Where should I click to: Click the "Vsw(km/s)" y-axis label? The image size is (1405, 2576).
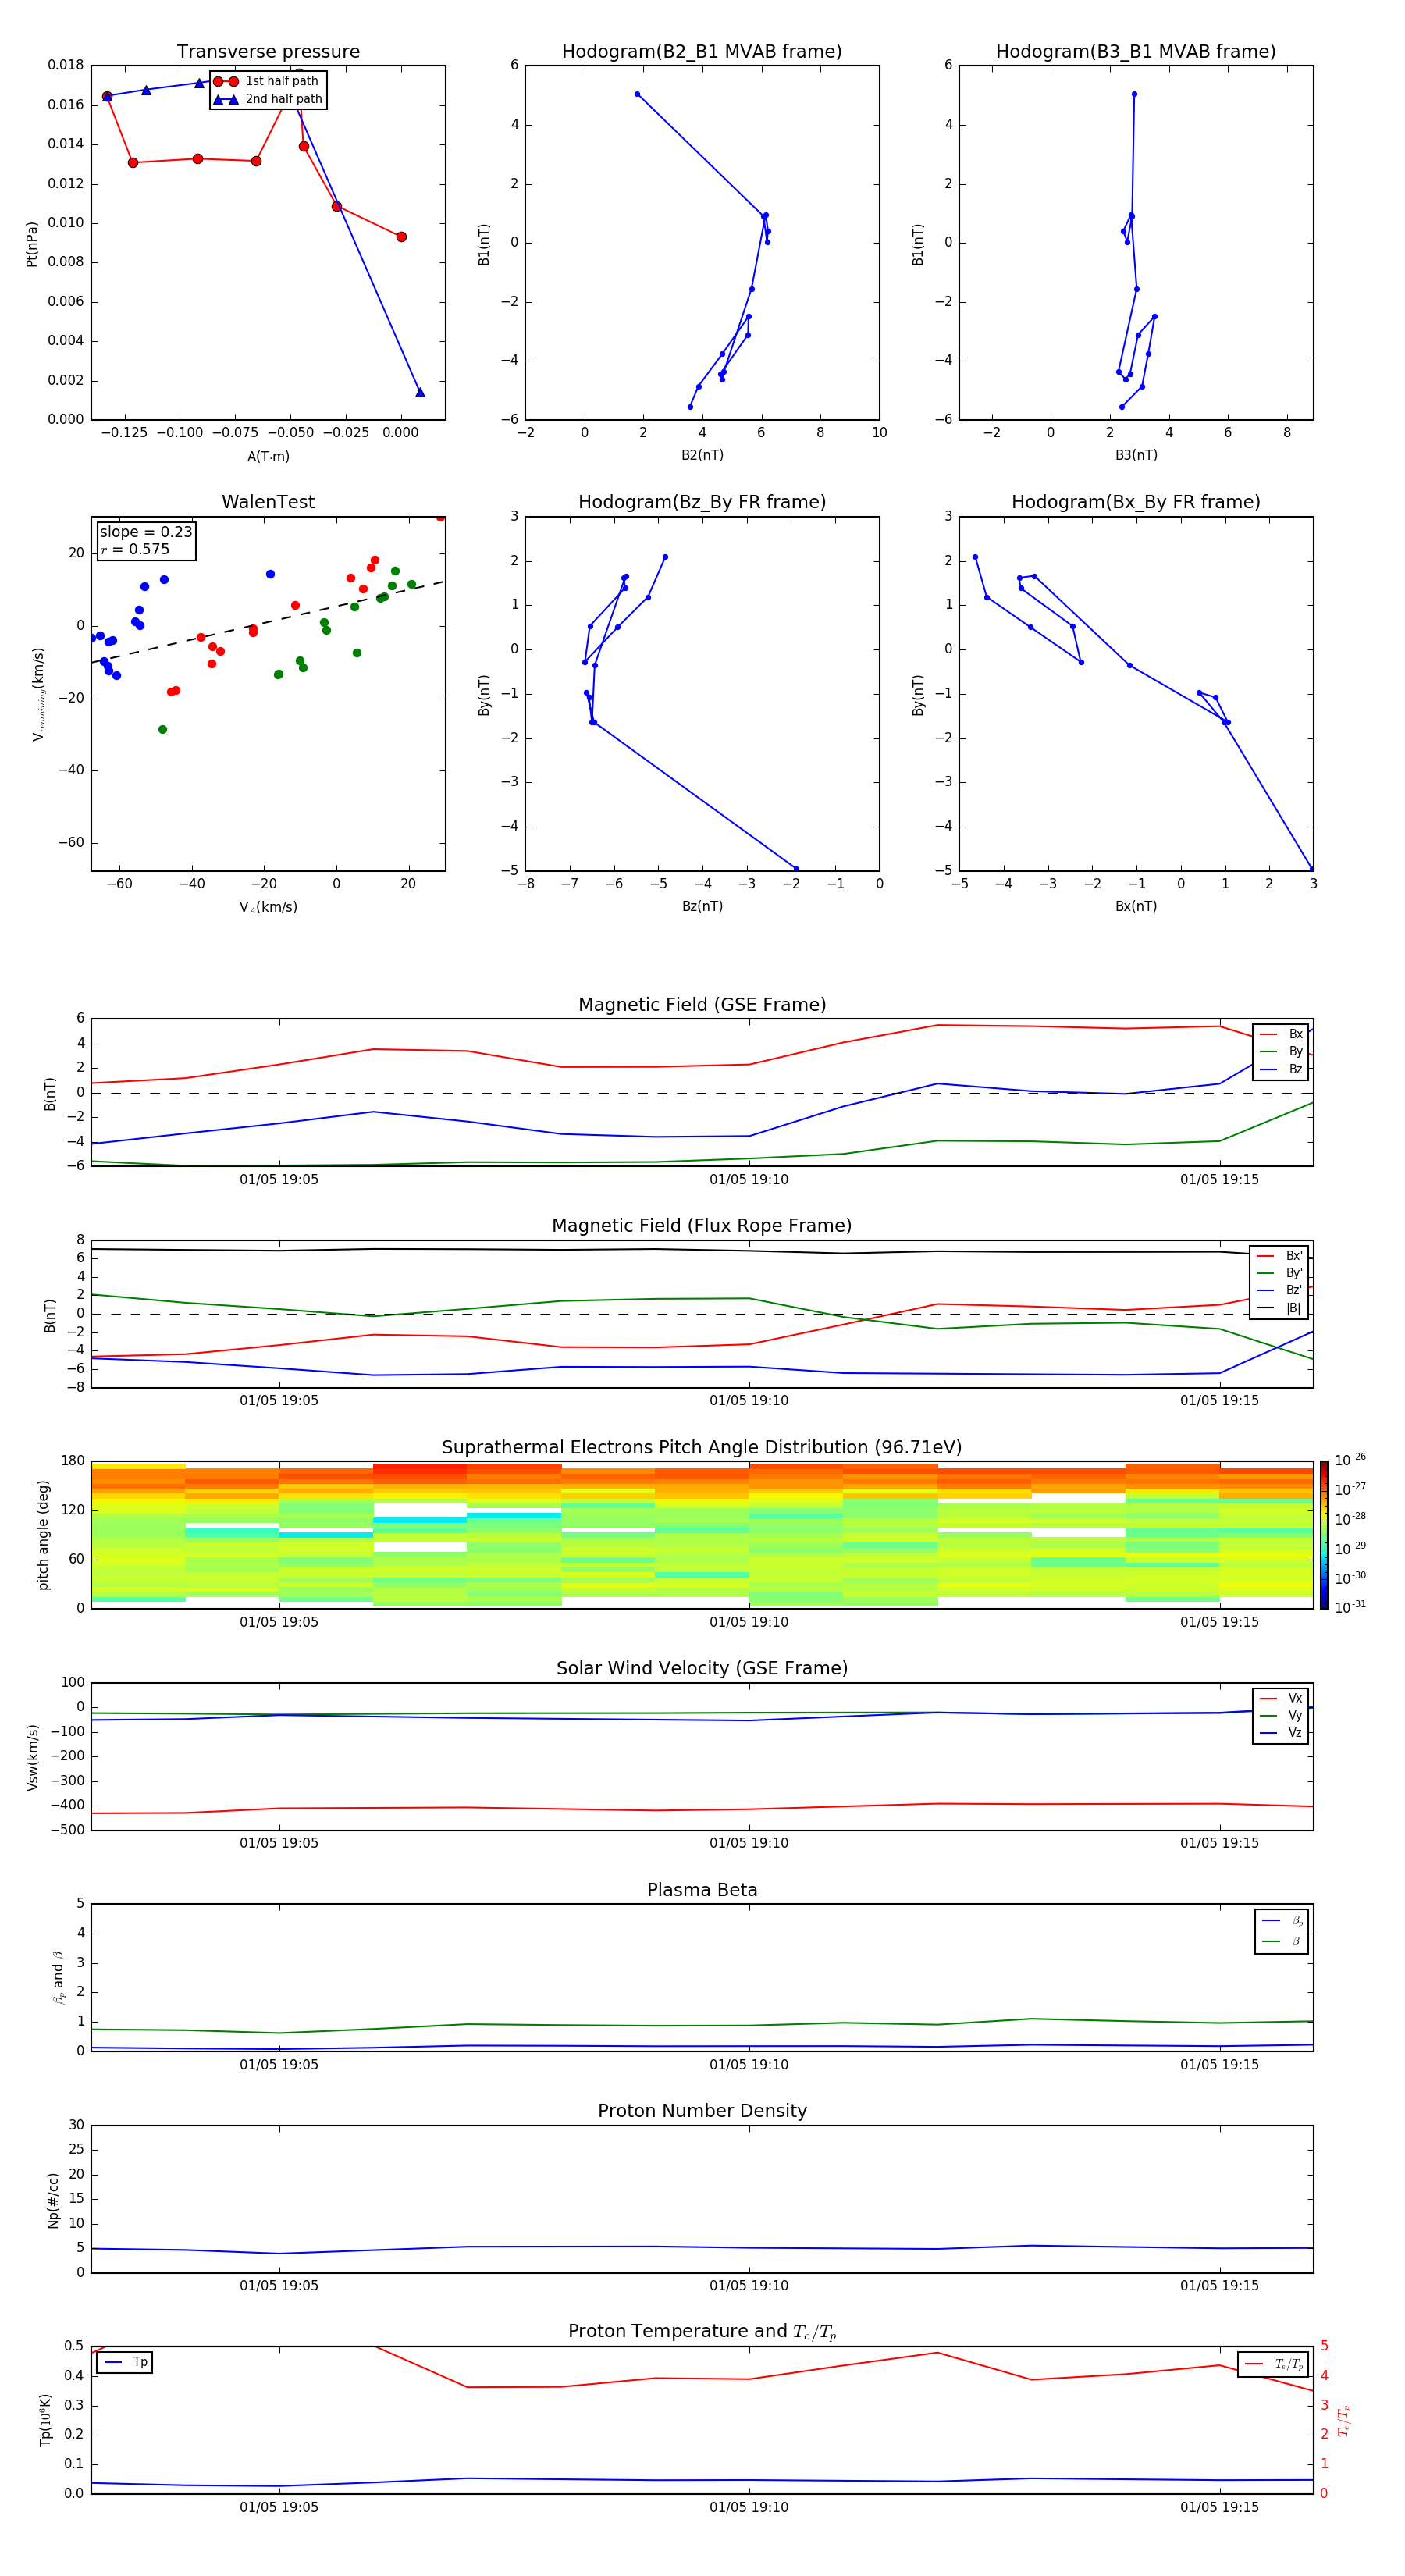tap(32, 1757)
